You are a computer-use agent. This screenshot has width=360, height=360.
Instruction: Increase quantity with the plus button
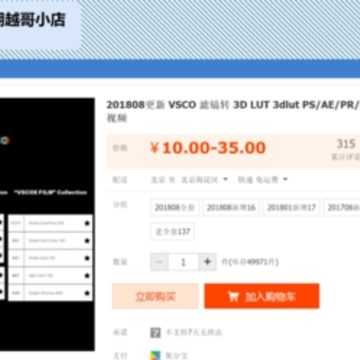207,262
